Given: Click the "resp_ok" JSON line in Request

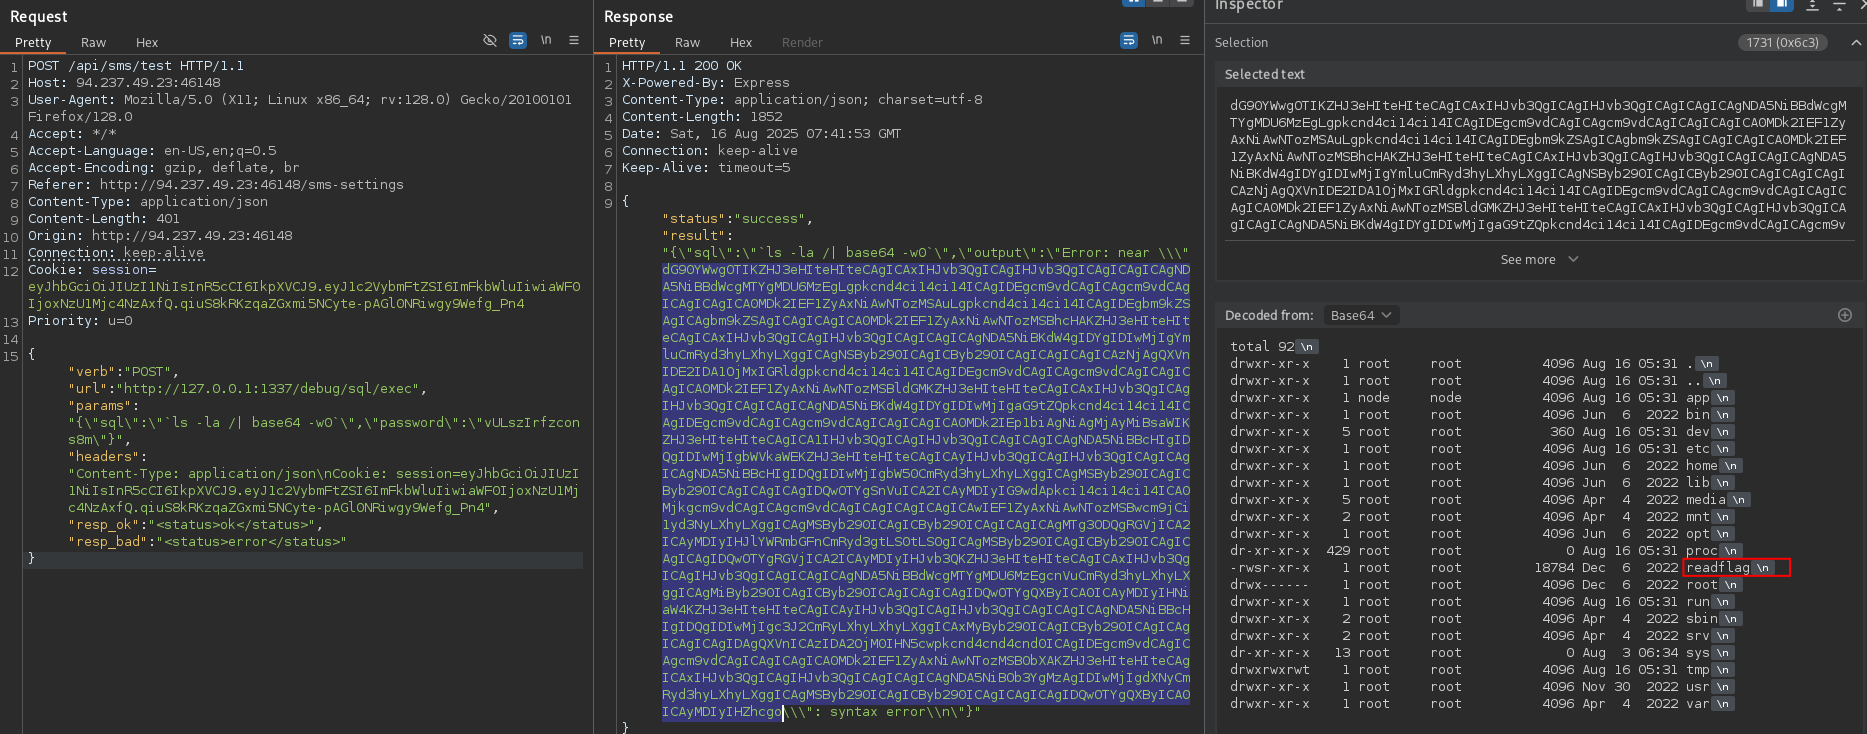Looking at the screenshot, I should [x=196, y=525].
